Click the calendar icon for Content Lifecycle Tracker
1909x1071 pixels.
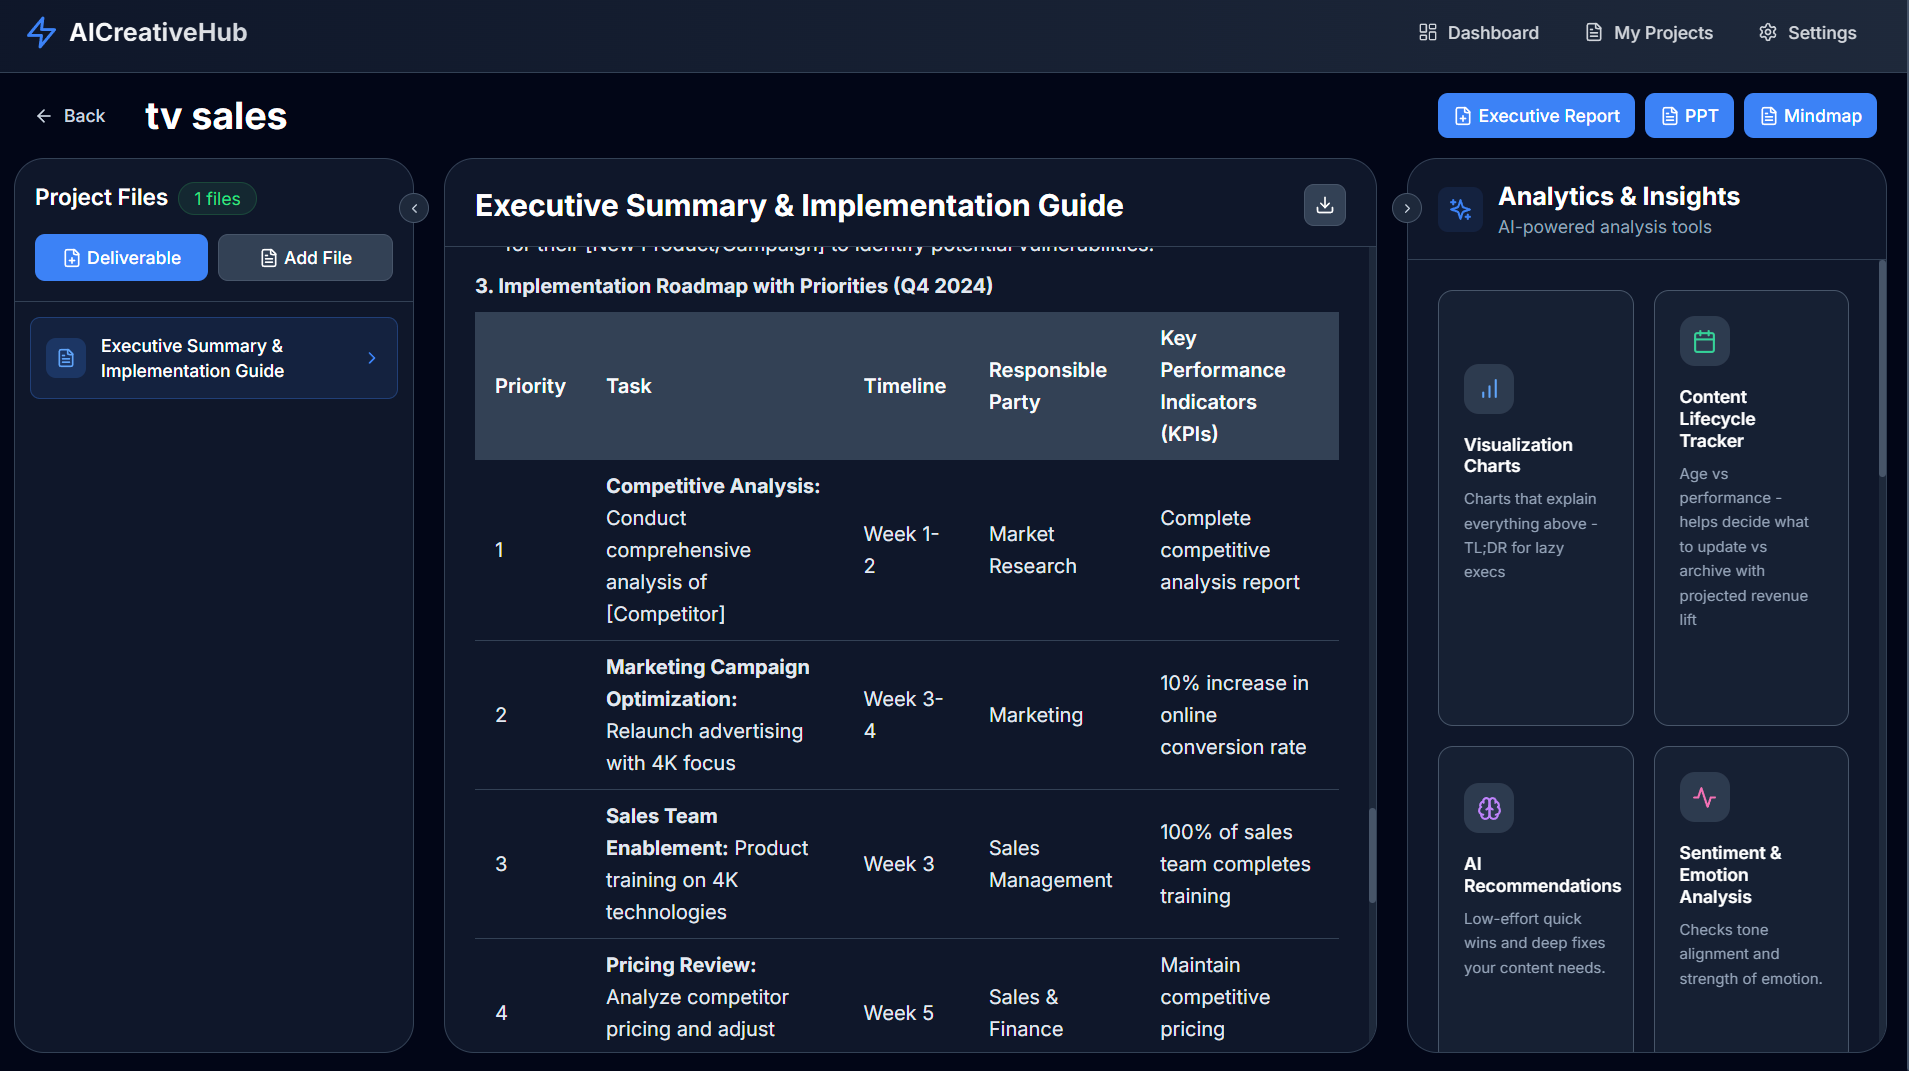pyautogui.click(x=1704, y=341)
